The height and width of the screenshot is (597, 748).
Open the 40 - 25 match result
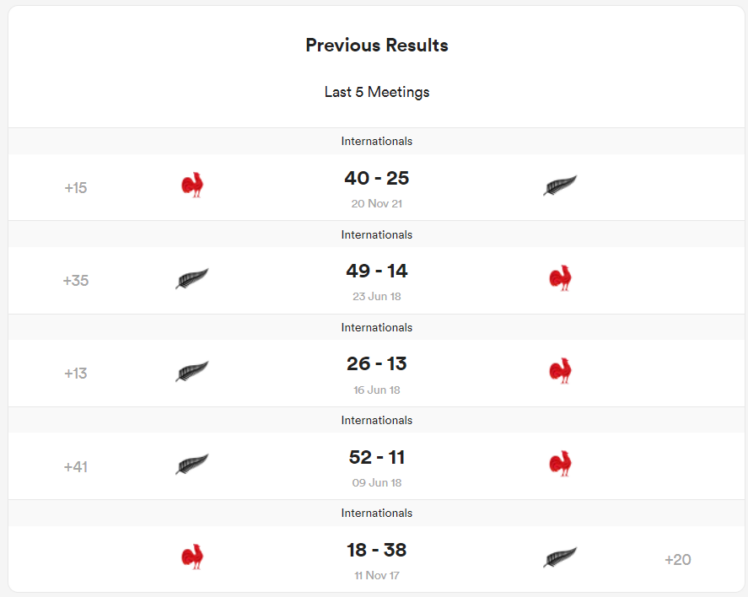377,179
